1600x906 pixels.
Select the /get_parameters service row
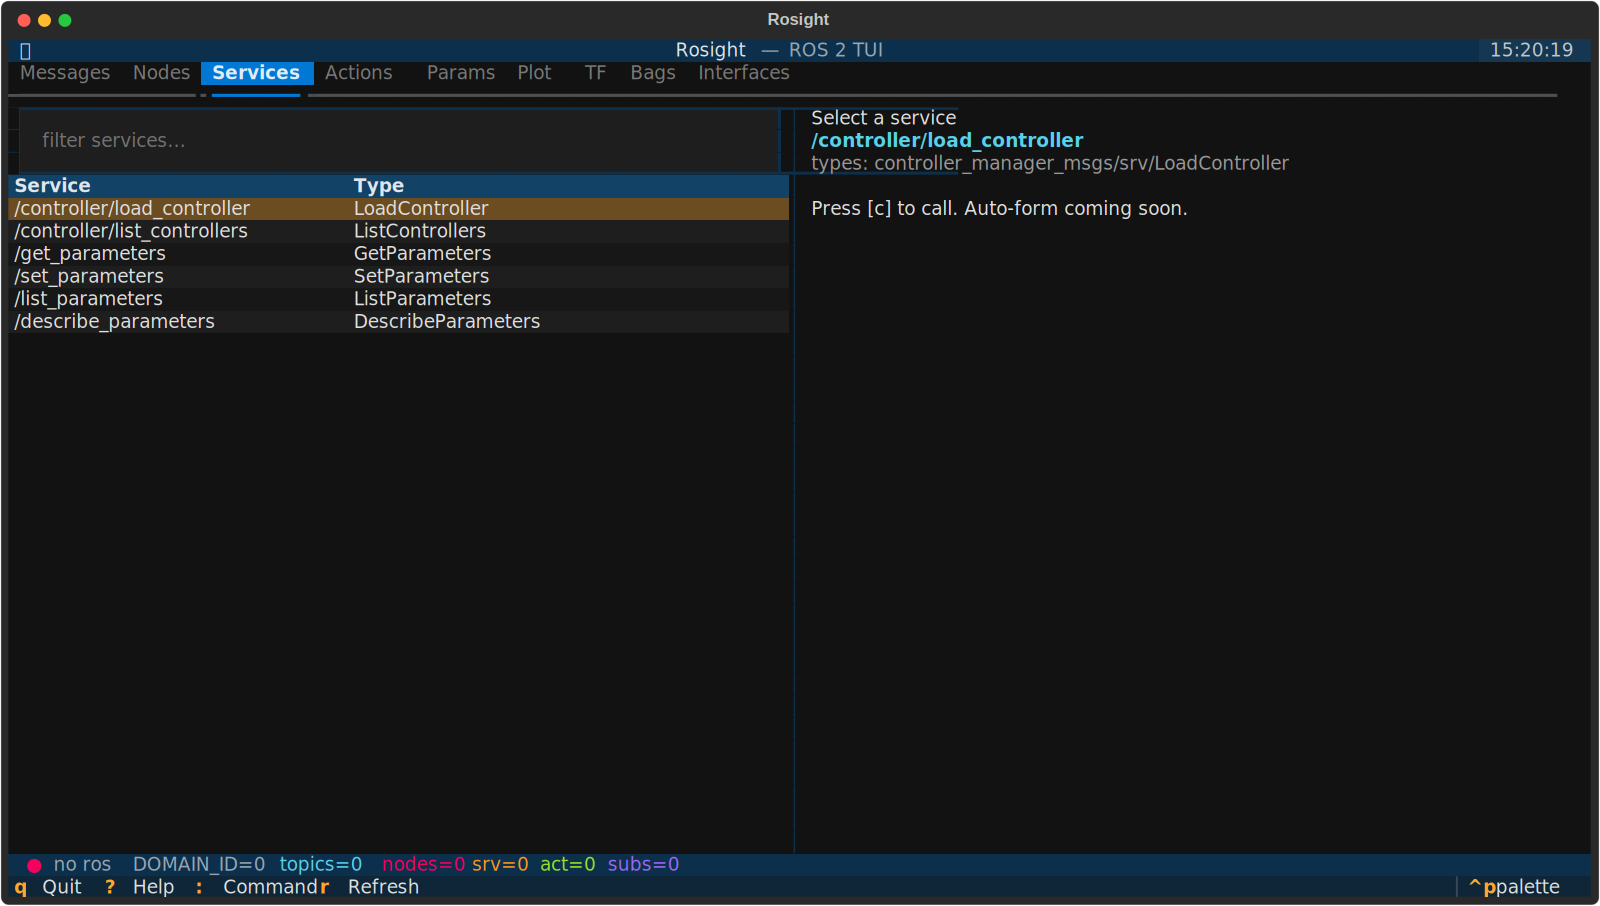point(398,254)
